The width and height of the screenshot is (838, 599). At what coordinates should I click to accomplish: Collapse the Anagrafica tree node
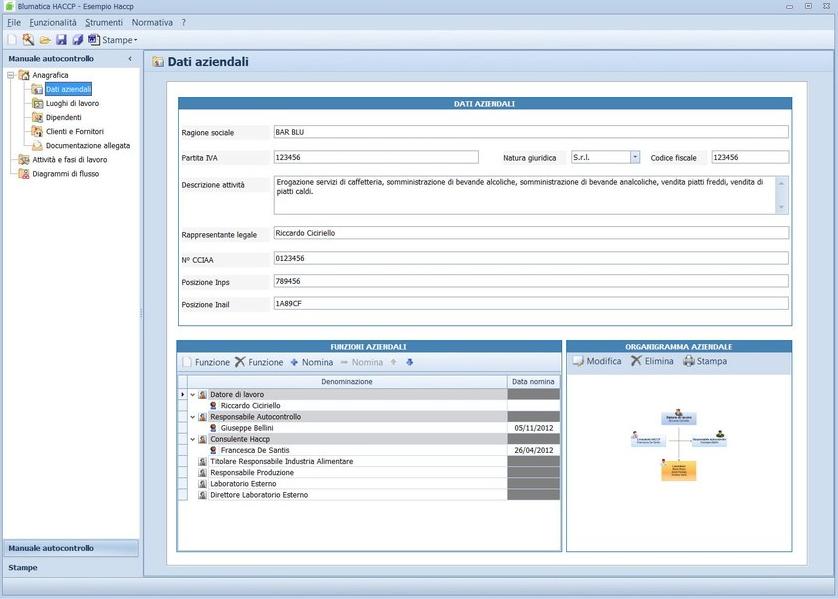click(x=11, y=75)
